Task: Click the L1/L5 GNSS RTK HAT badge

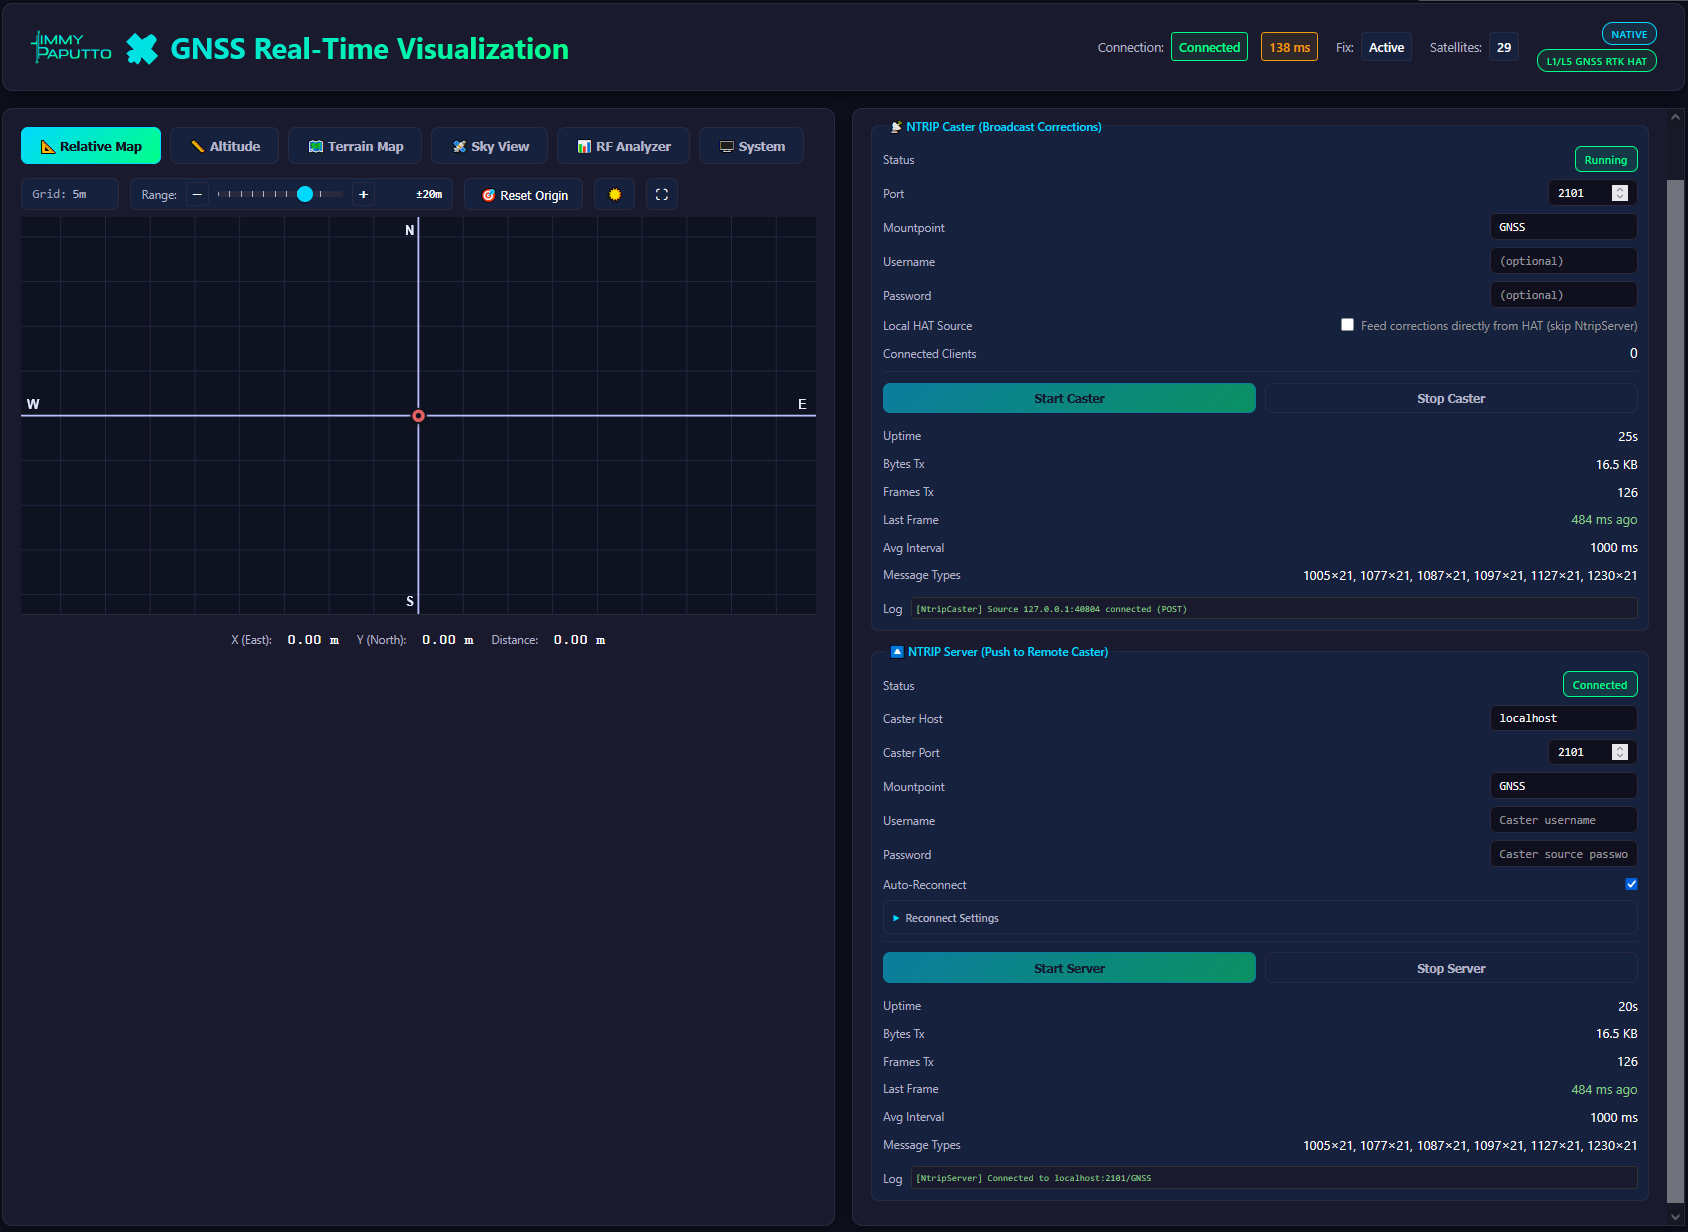Action: (1596, 61)
